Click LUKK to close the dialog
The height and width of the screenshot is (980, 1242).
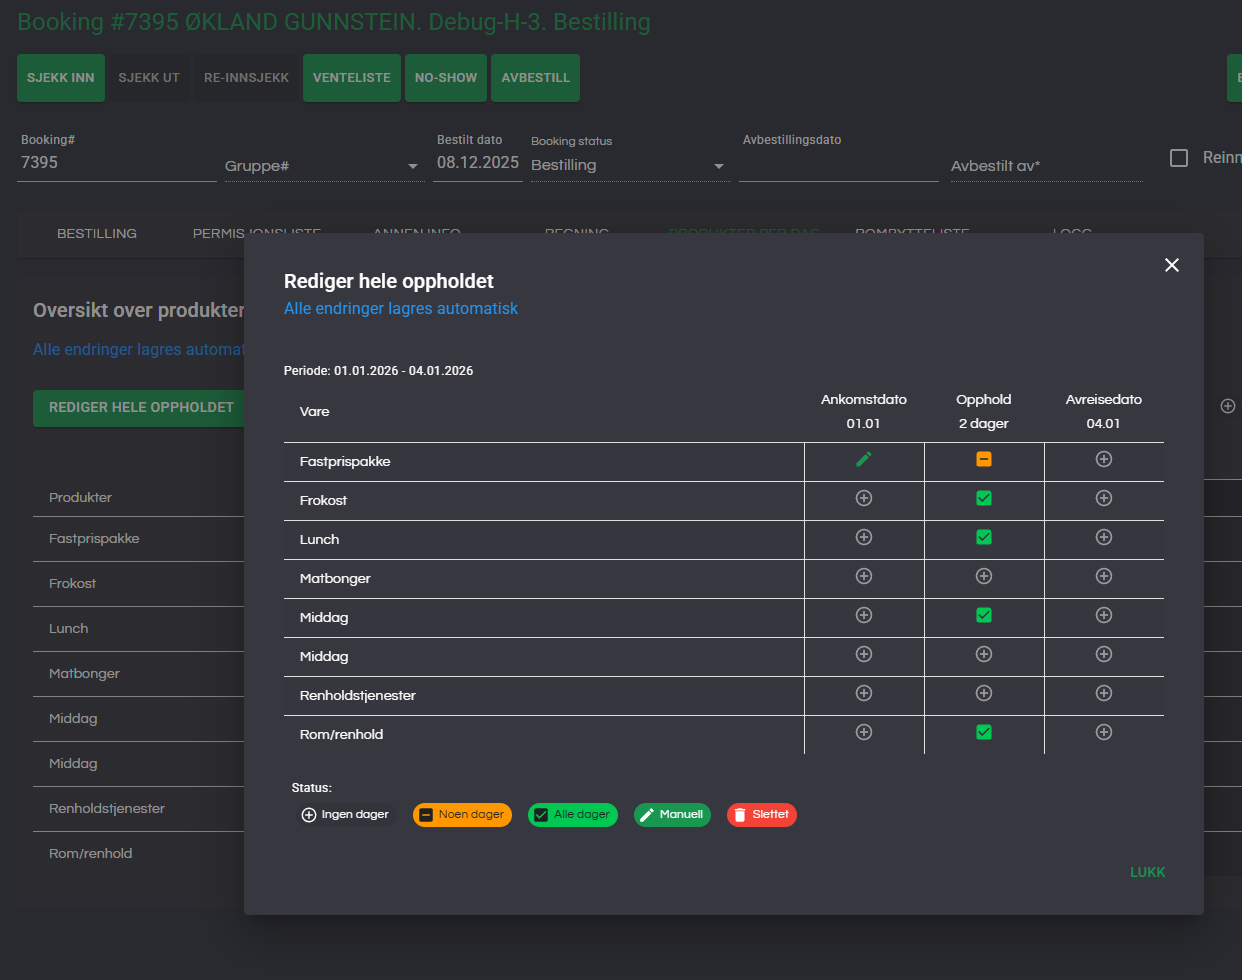[1147, 872]
